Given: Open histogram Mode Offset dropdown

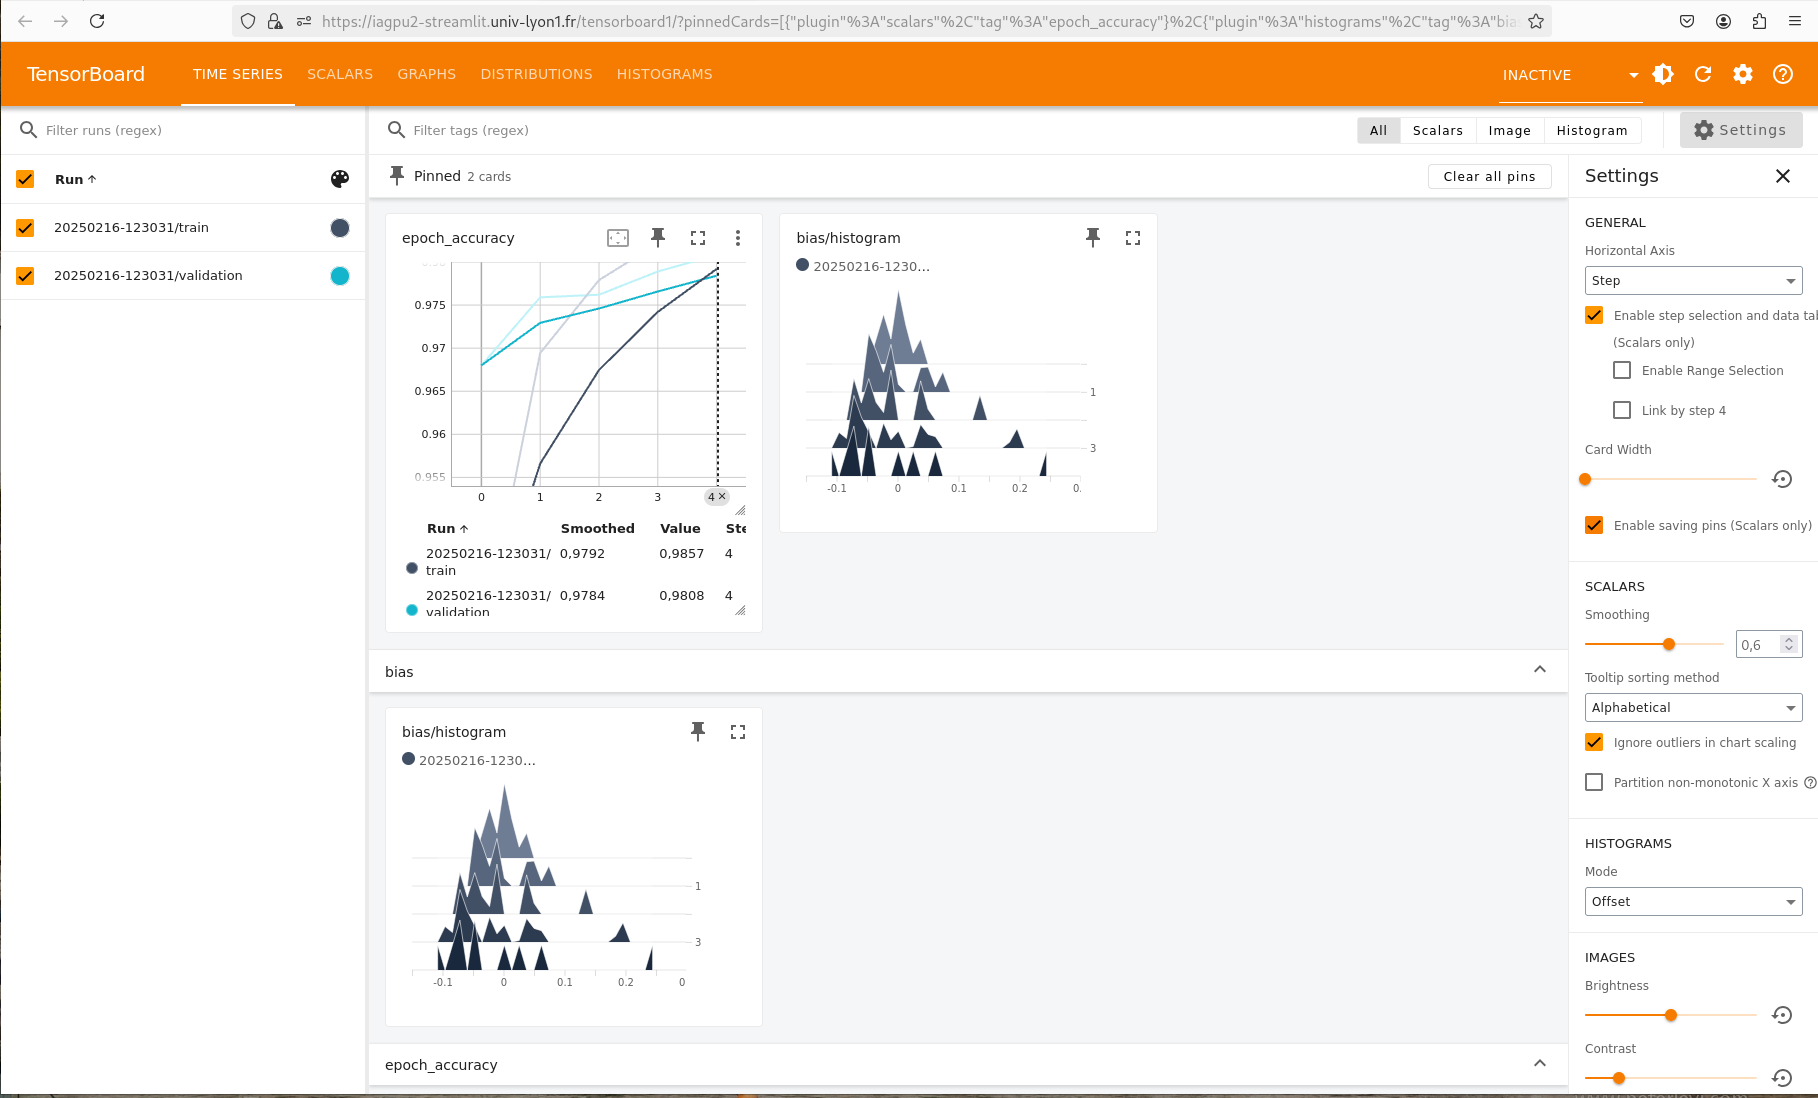Looking at the screenshot, I should coord(1693,902).
